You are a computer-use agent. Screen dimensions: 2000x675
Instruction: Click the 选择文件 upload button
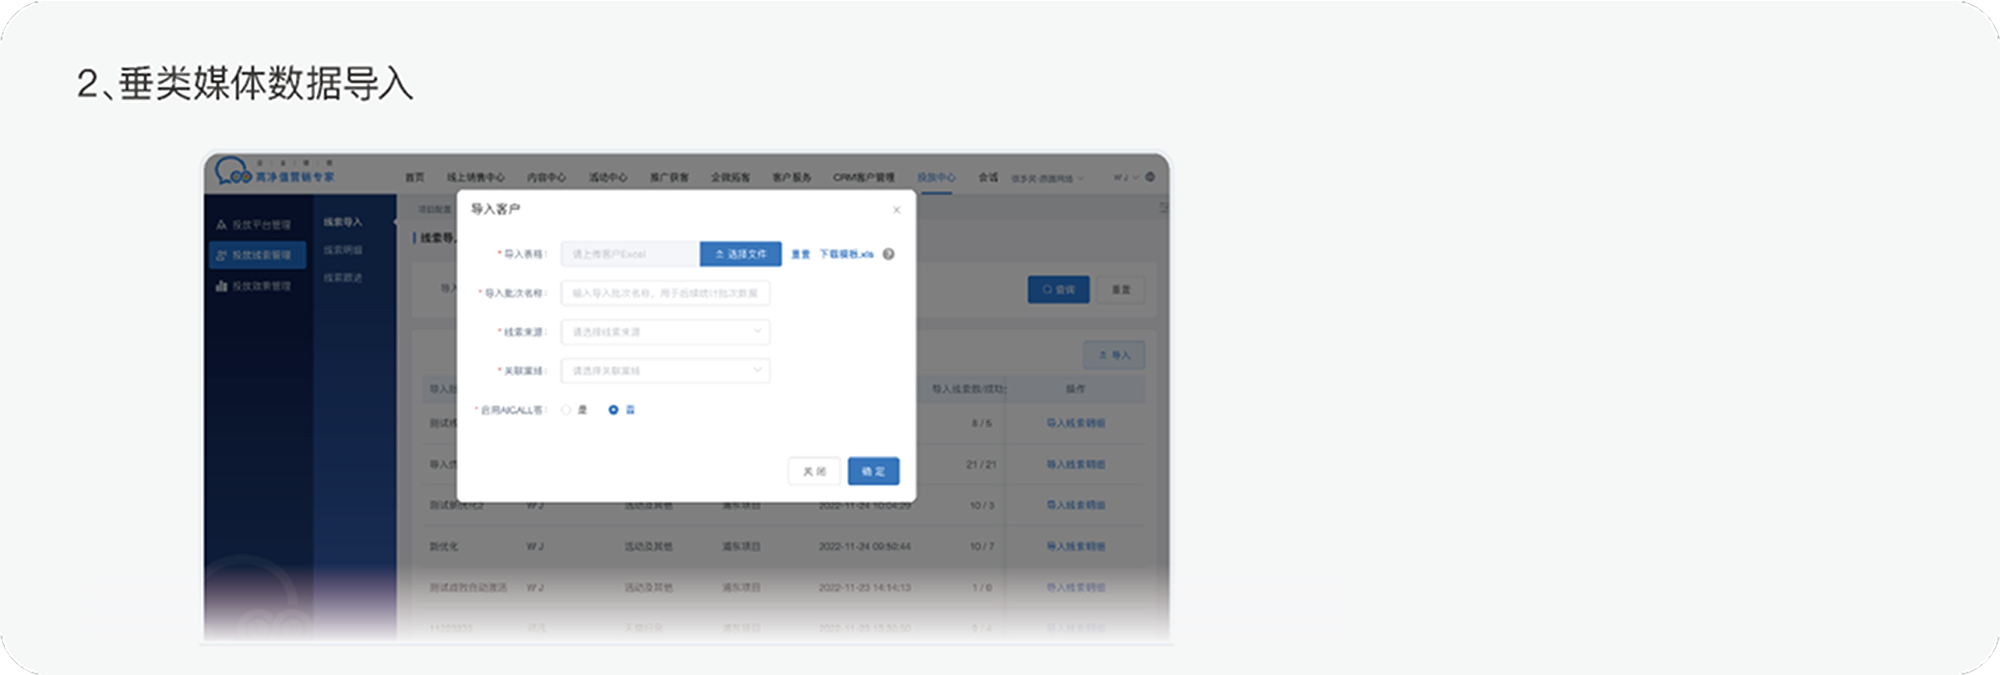(740, 254)
